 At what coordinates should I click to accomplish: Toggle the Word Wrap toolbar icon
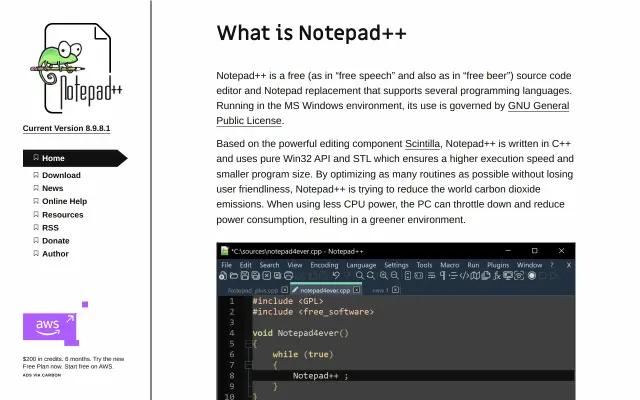pyautogui.click(x=431, y=276)
